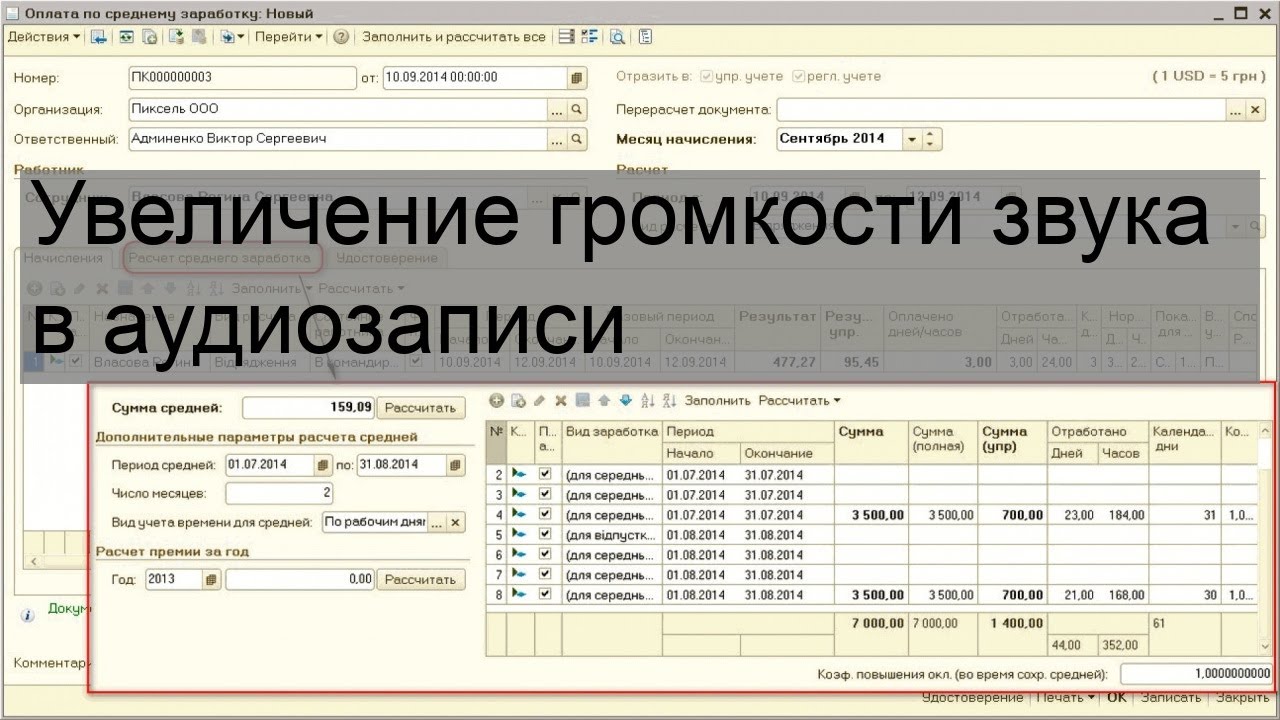The image size is (1280, 720).
Task: Open calendar for Период средней end date
Action: (x=456, y=465)
